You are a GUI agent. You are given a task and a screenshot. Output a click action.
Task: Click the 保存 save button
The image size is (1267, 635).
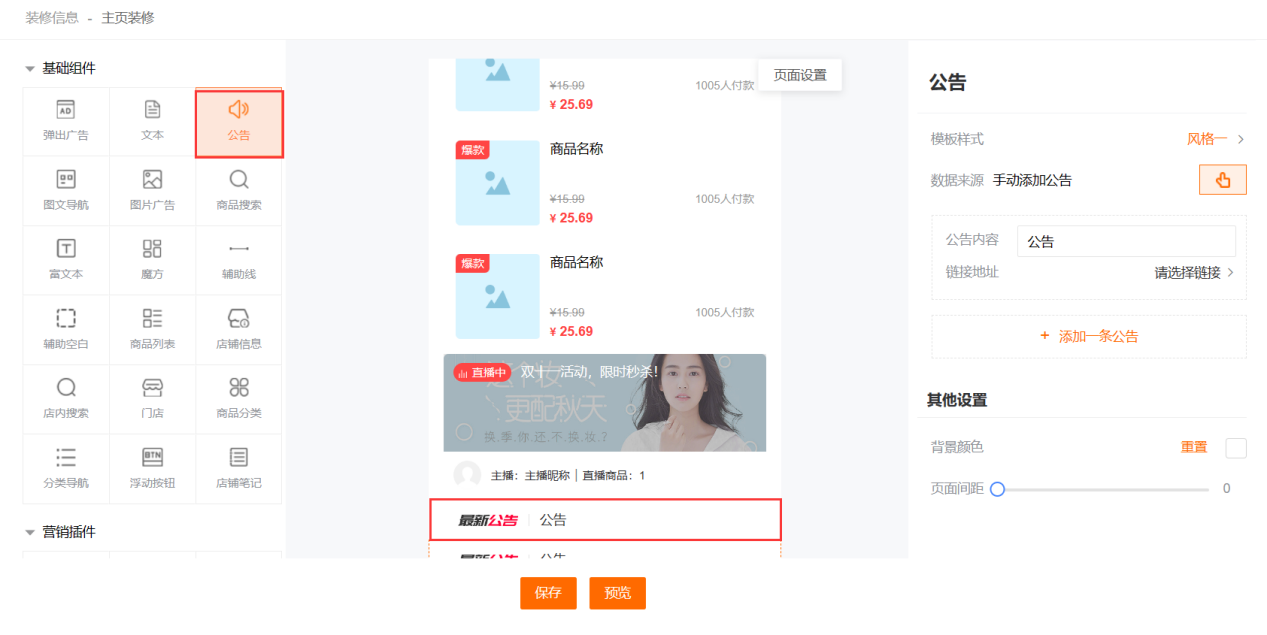pyautogui.click(x=548, y=593)
